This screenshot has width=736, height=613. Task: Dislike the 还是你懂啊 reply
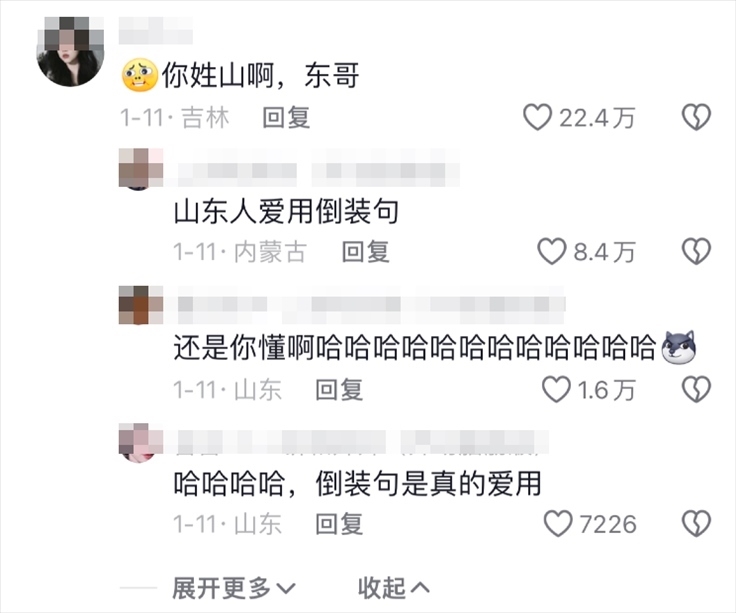[x=697, y=389]
